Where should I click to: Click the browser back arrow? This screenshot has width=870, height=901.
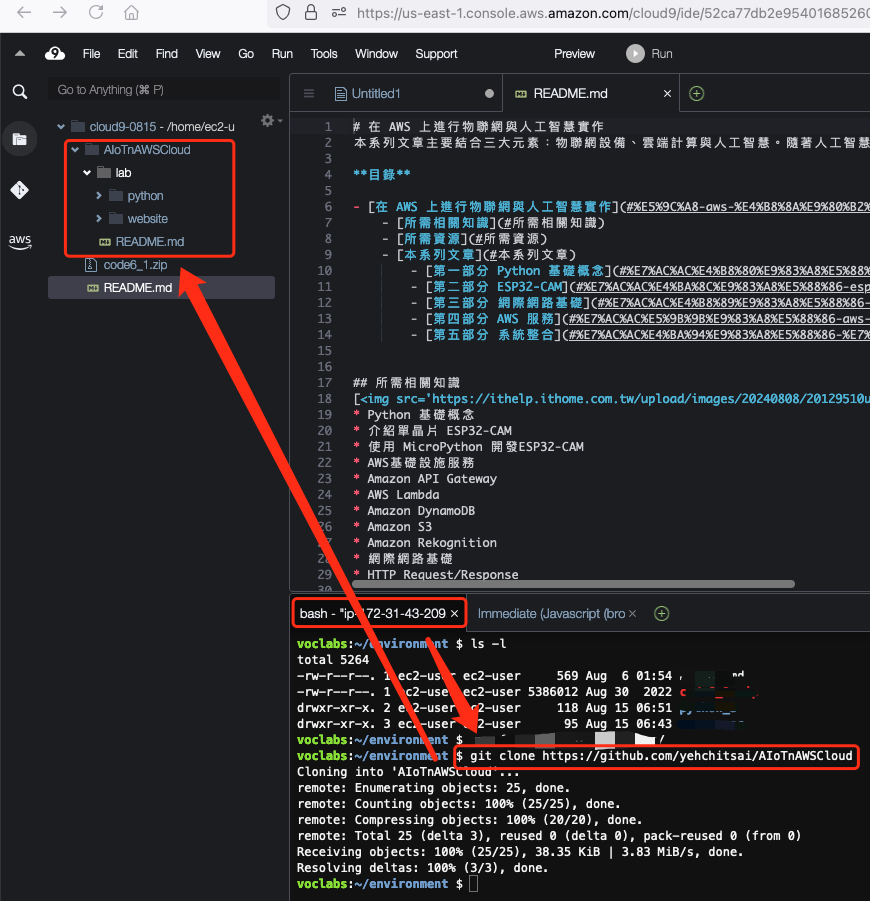[x=24, y=12]
